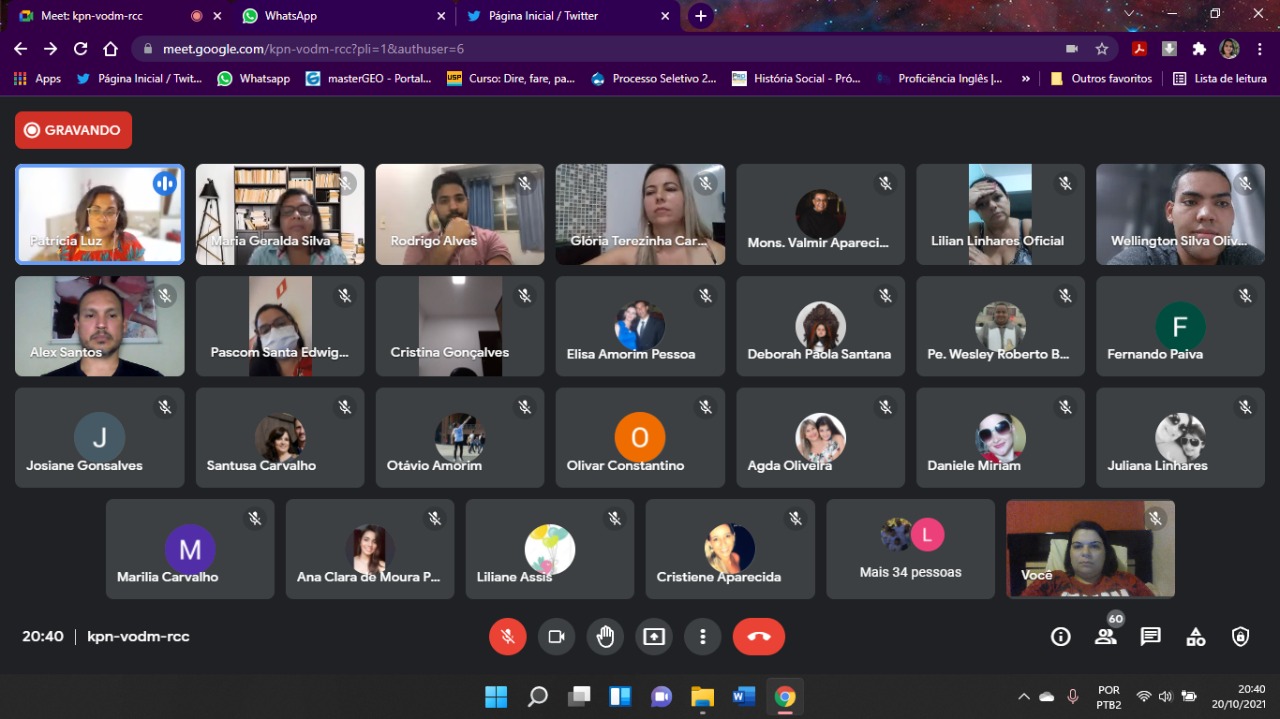Click the Patricia Luz video tile
Viewport: 1280px width, 719px height.
[x=100, y=214]
